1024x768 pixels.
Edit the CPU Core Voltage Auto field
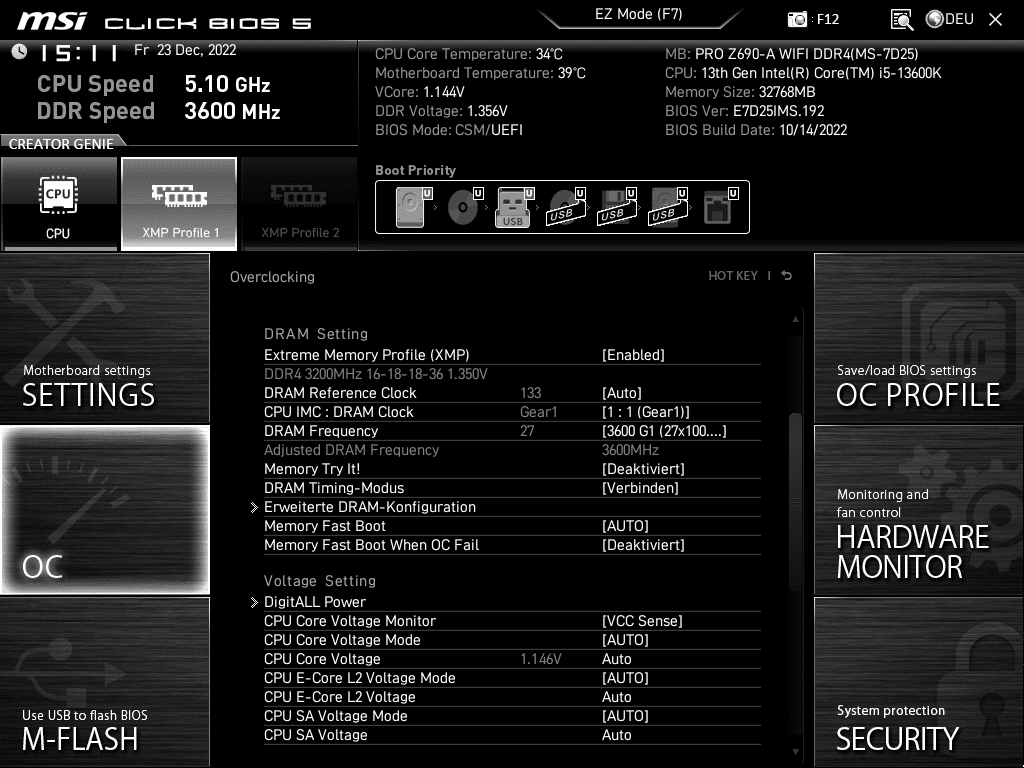[616, 658]
